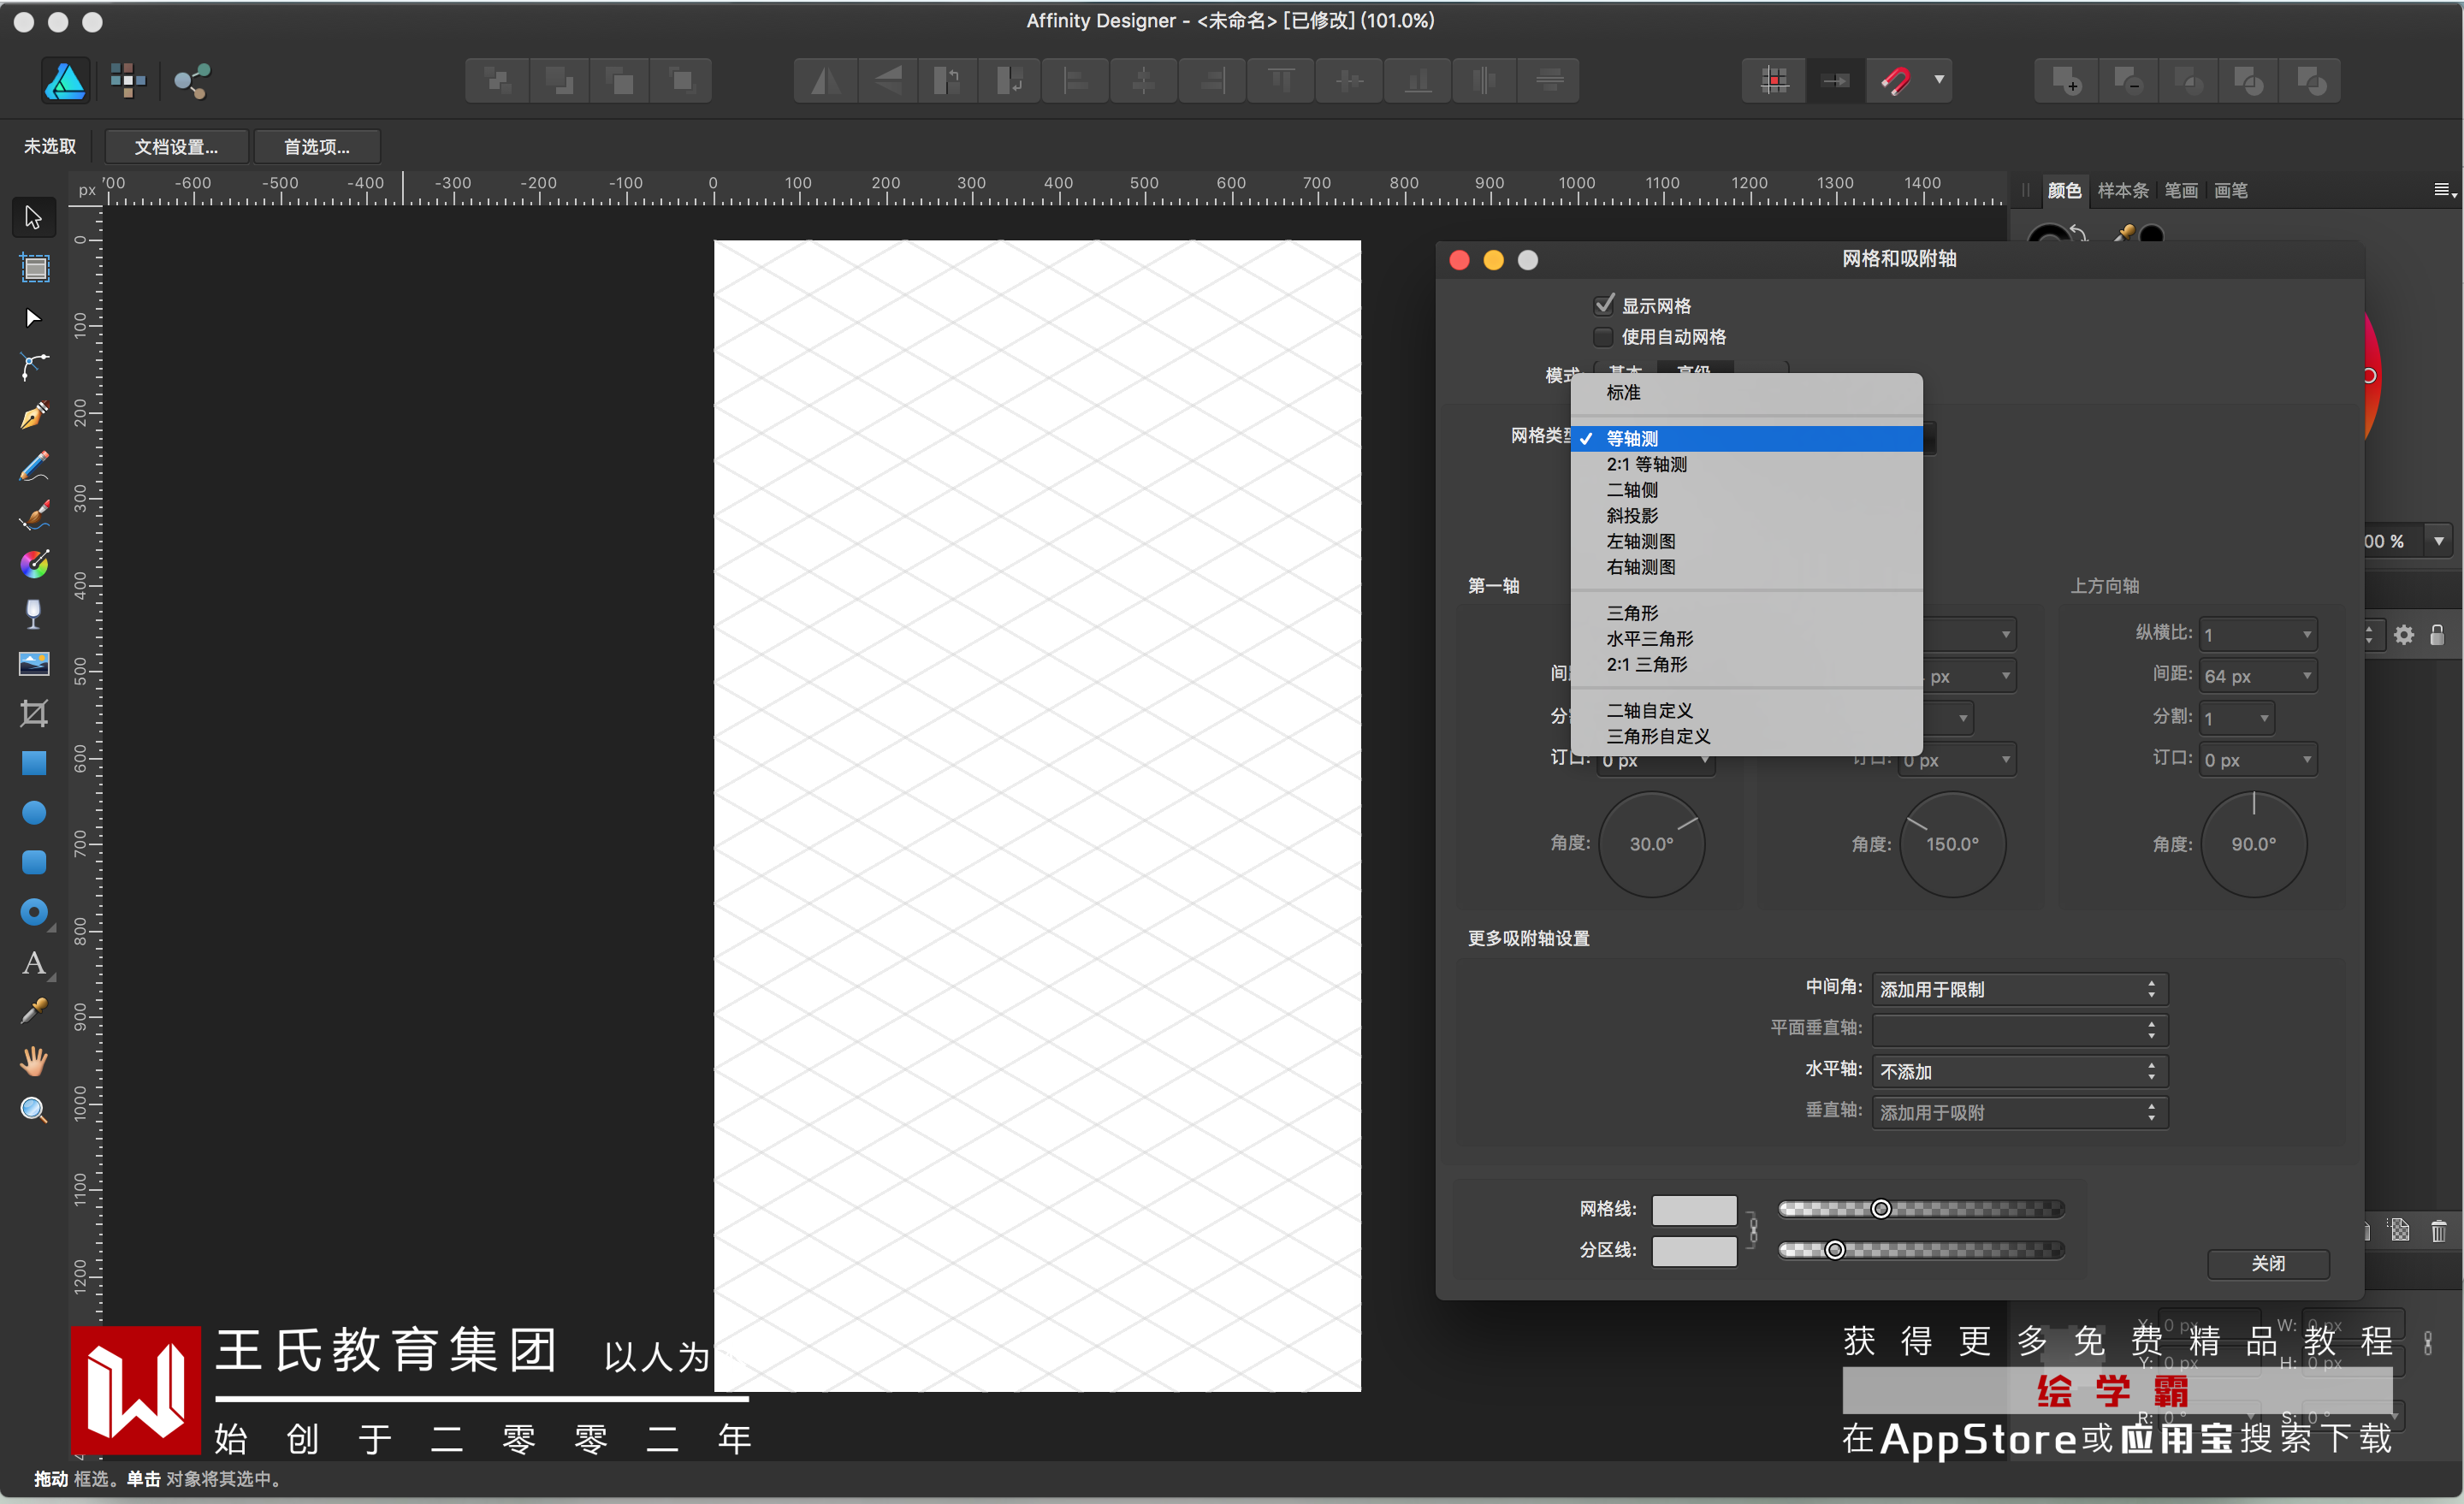
Task: Choose the Artistic Text tool
Action: (x=34, y=963)
